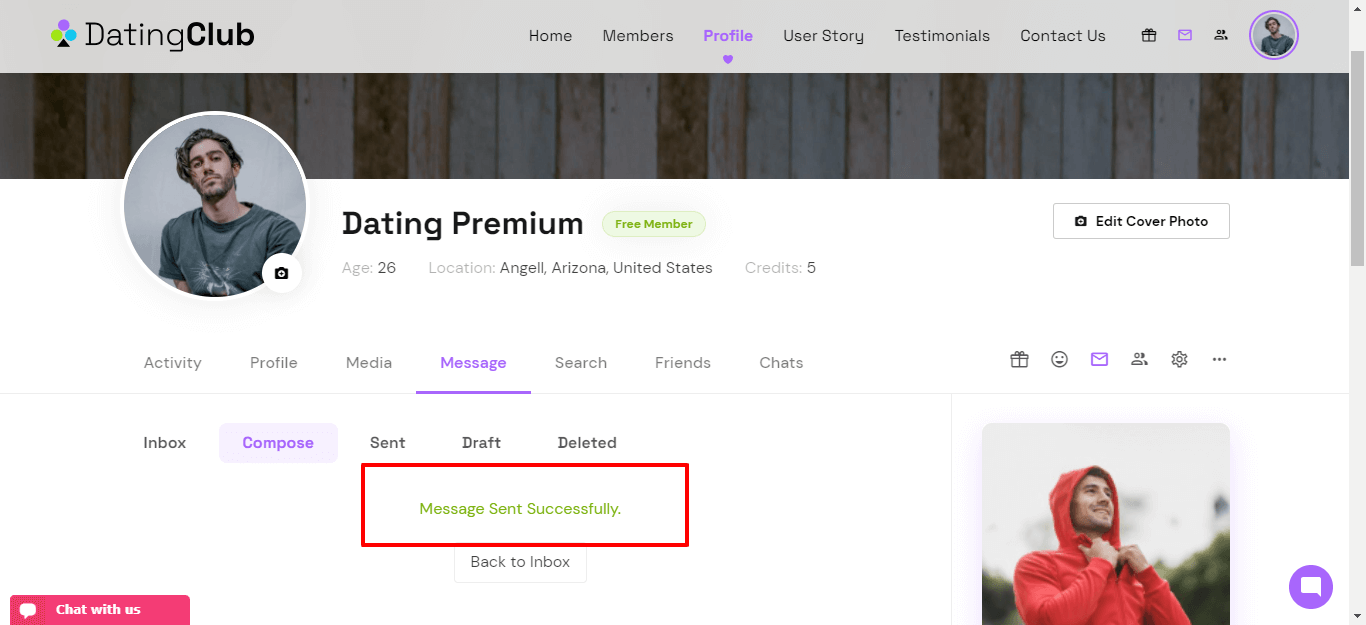Click the envelope icon in profile toolbar

tap(1099, 359)
